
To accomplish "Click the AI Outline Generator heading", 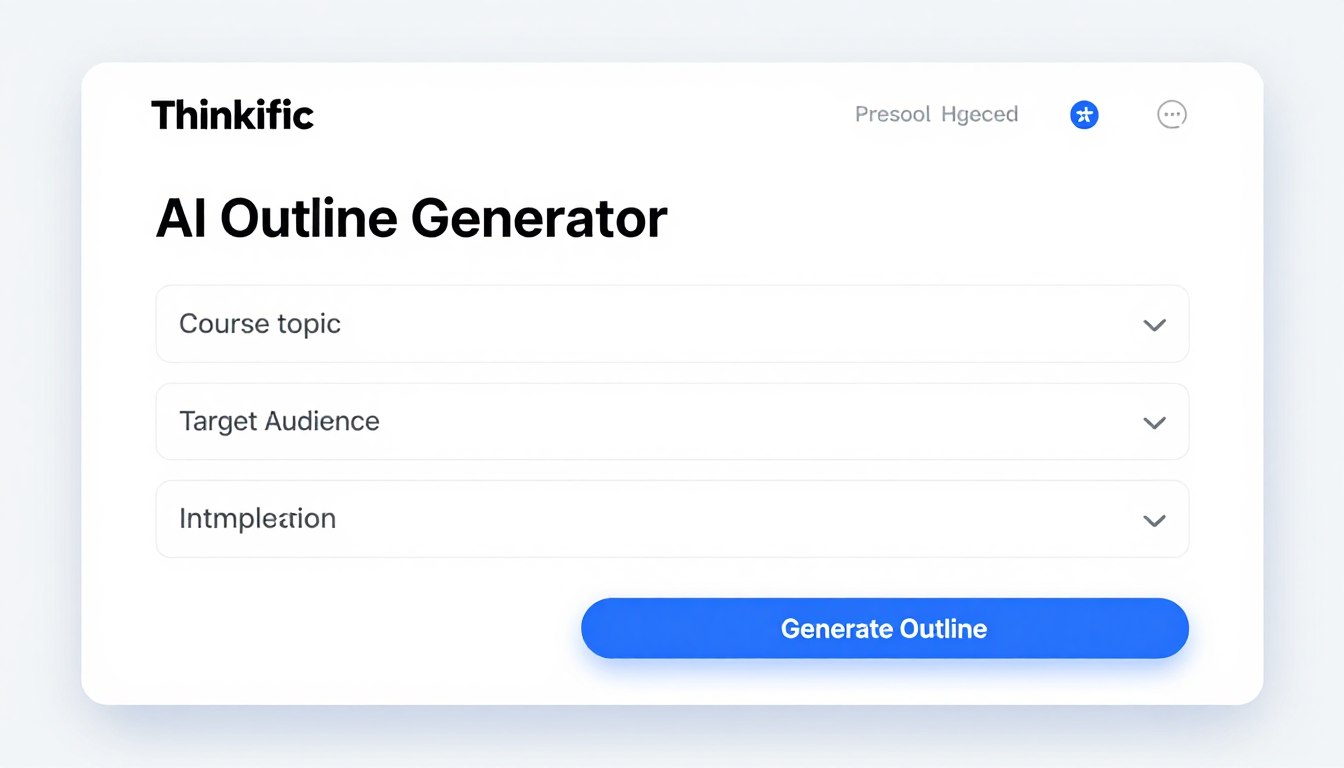I will tap(412, 218).
